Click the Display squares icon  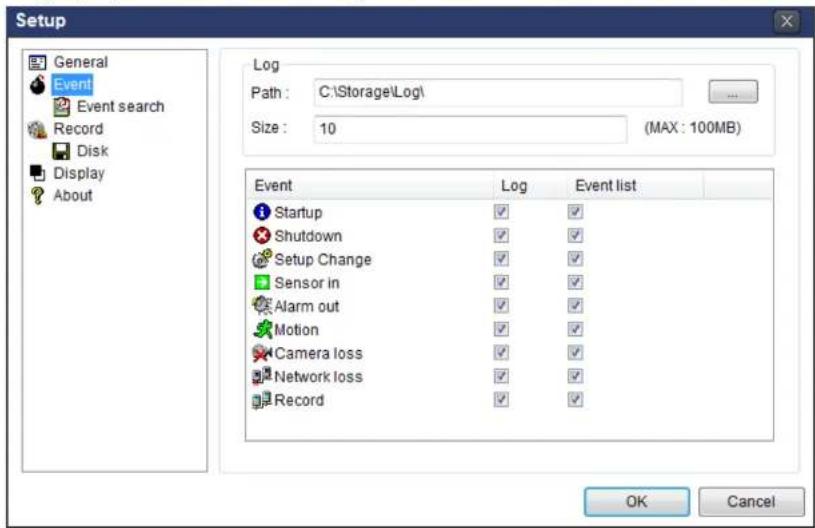point(37,173)
